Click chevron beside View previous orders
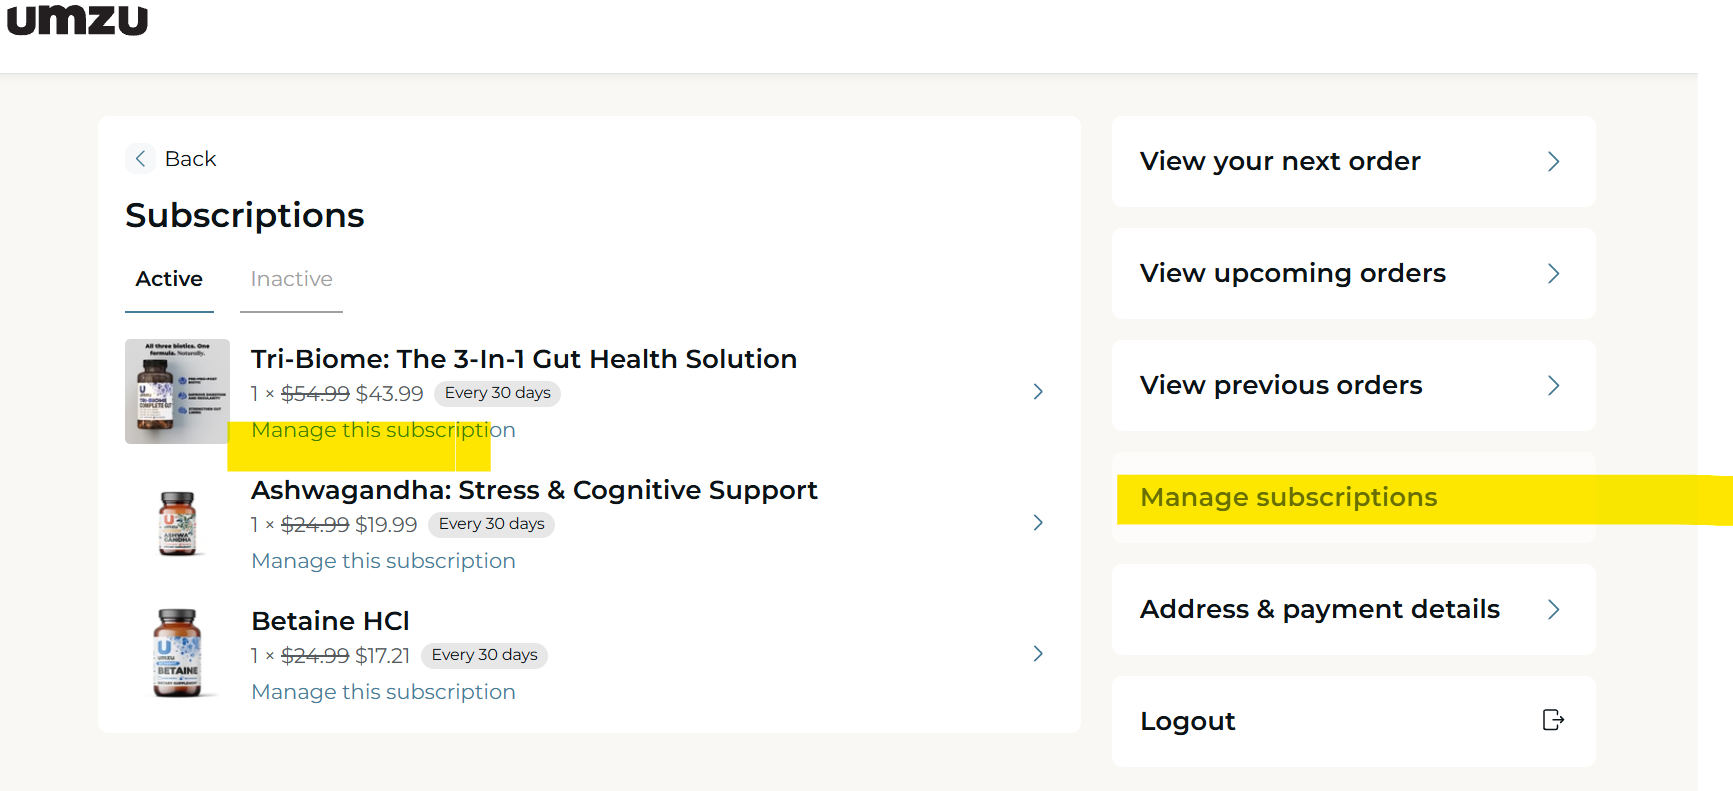 (1553, 386)
